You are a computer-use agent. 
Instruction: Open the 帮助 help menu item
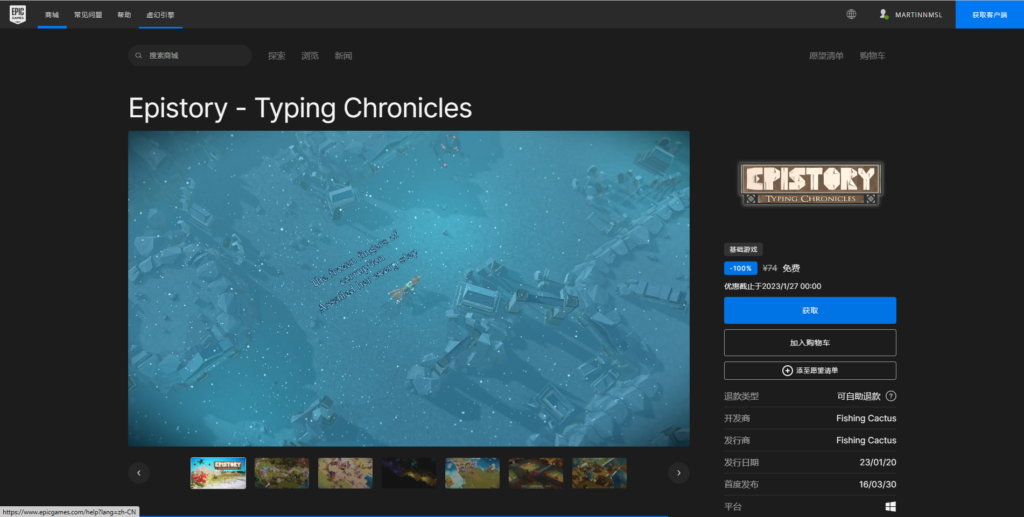[x=124, y=14]
